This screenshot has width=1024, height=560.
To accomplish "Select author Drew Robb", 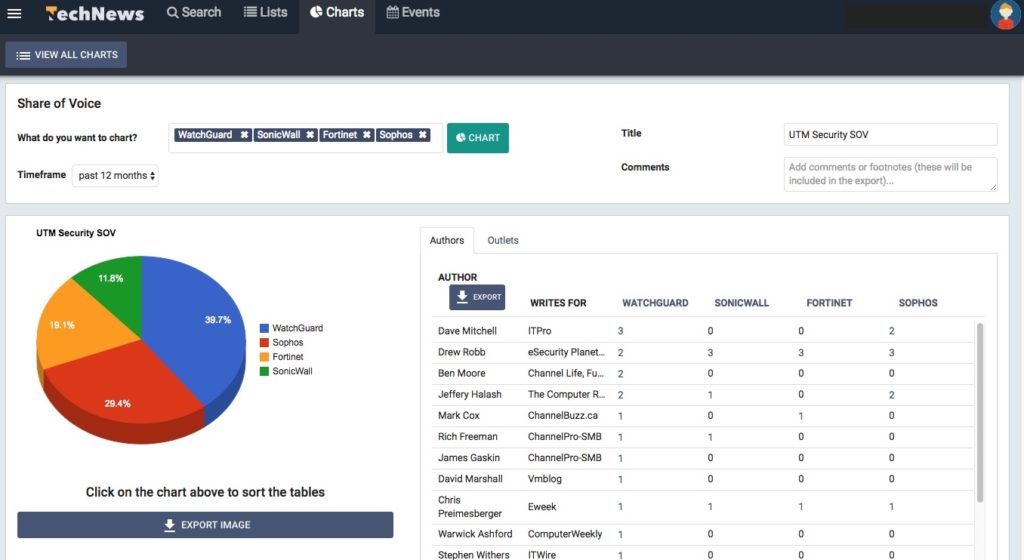I will tap(461, 352).
